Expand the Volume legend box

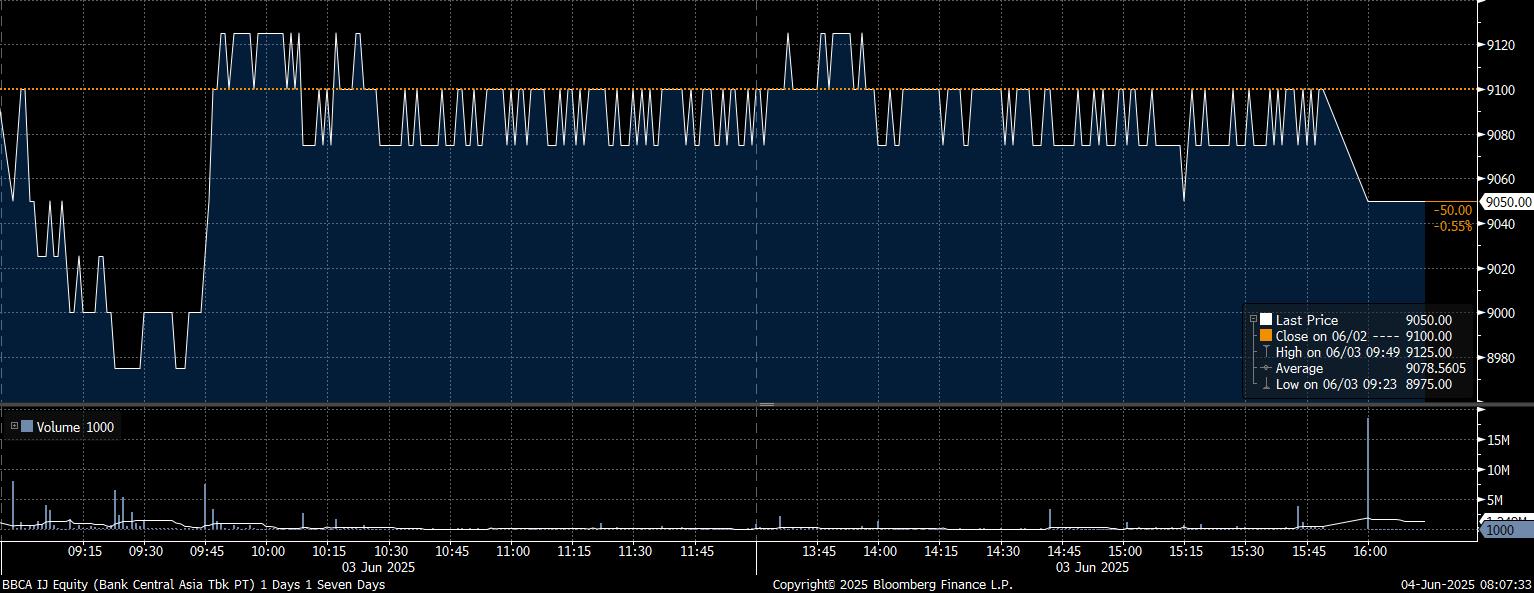coord(13,427)
